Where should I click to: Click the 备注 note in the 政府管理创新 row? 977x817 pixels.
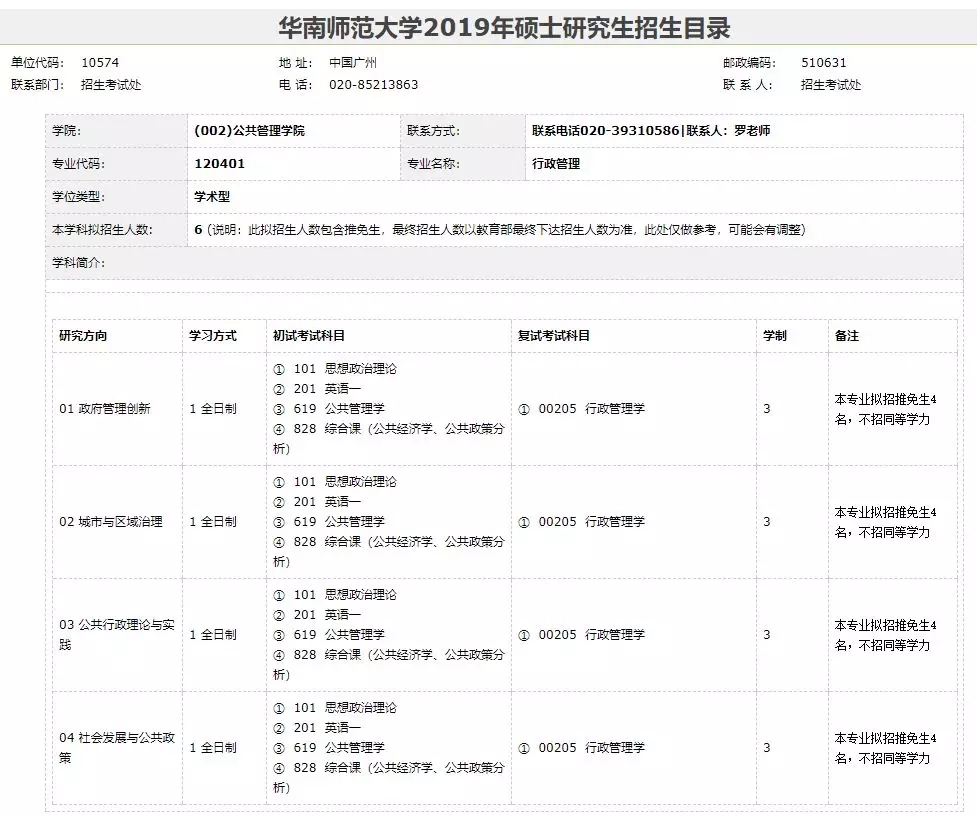885,409
